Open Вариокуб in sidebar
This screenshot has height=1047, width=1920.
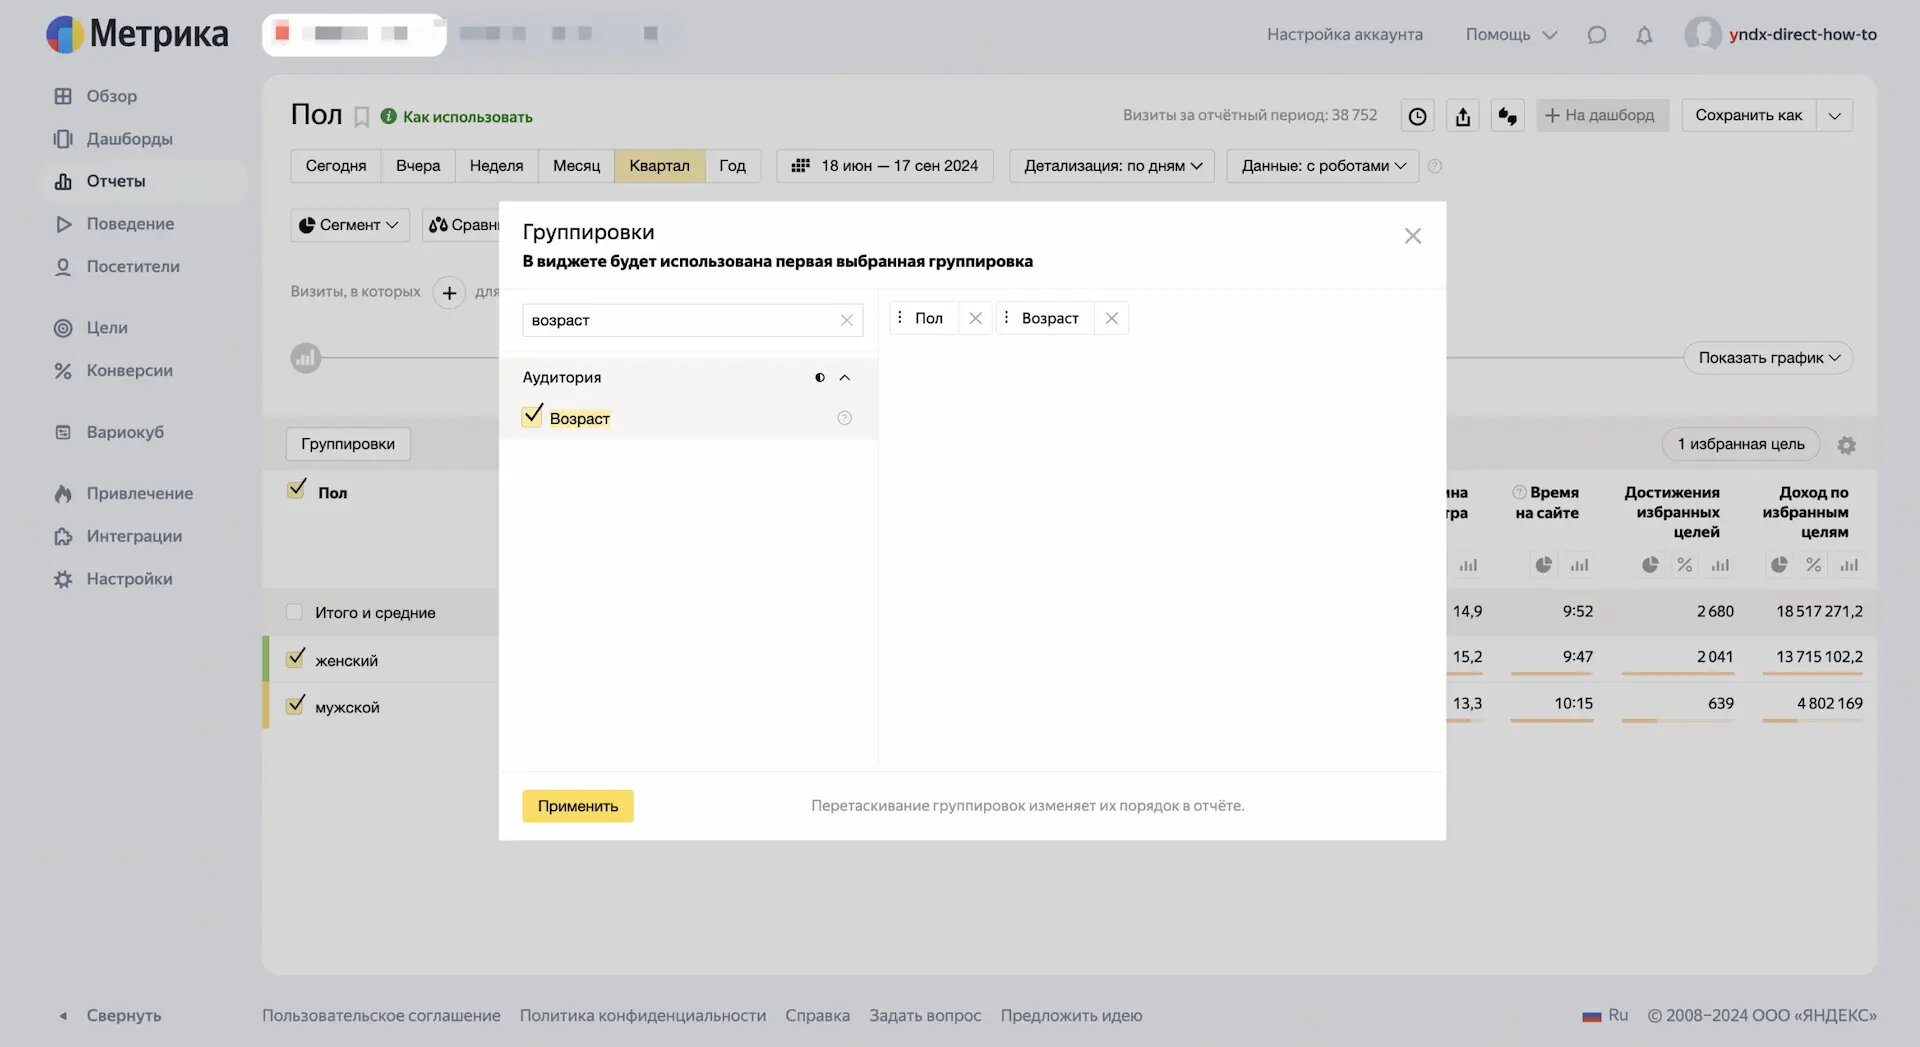(x=125, y=433)
